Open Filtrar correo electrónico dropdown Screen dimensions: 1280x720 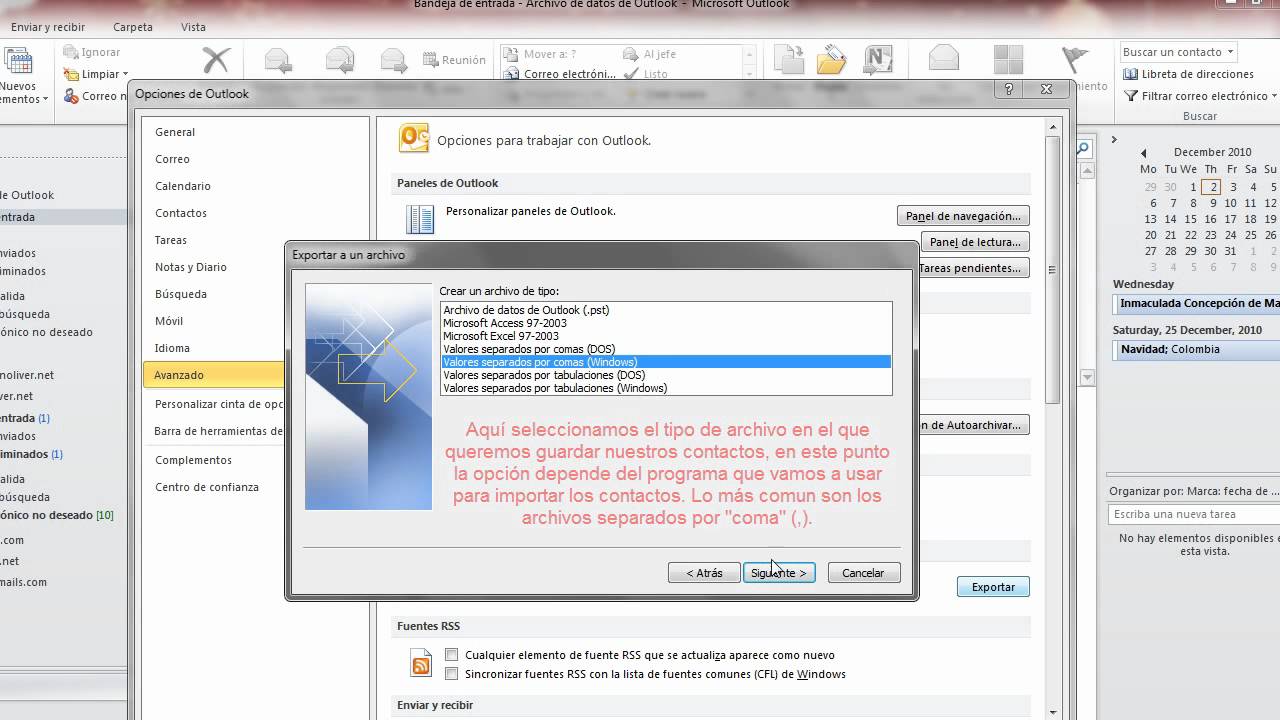[x=1200, y=96]
